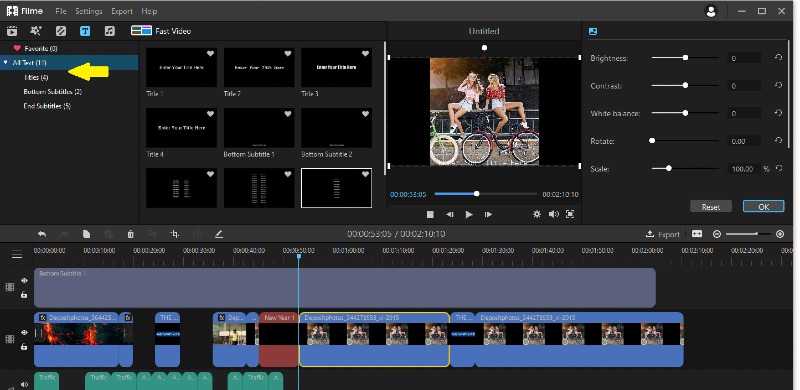The height and width of the screenshot is (390, 800).
Task: Play the preview video
Action: tap(469, 214)
